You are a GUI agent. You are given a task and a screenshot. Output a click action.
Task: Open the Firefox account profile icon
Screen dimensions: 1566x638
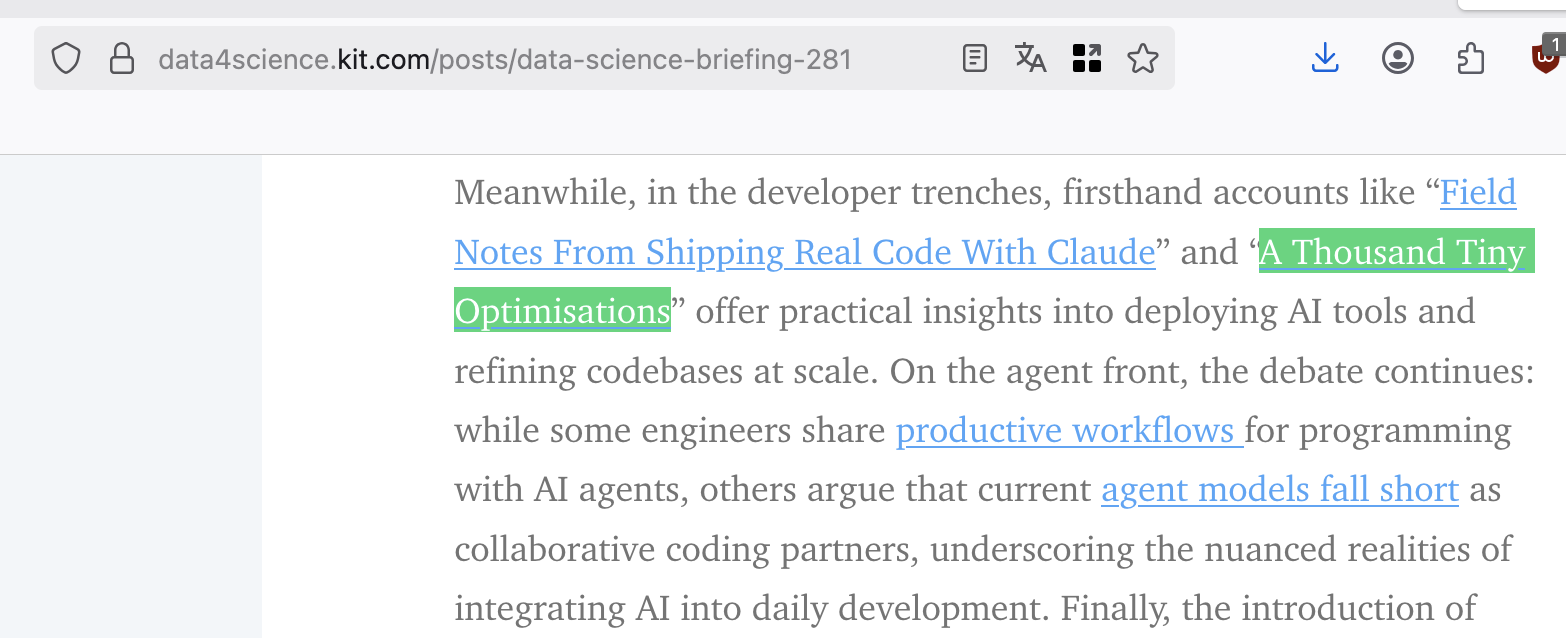[1398, 59]
